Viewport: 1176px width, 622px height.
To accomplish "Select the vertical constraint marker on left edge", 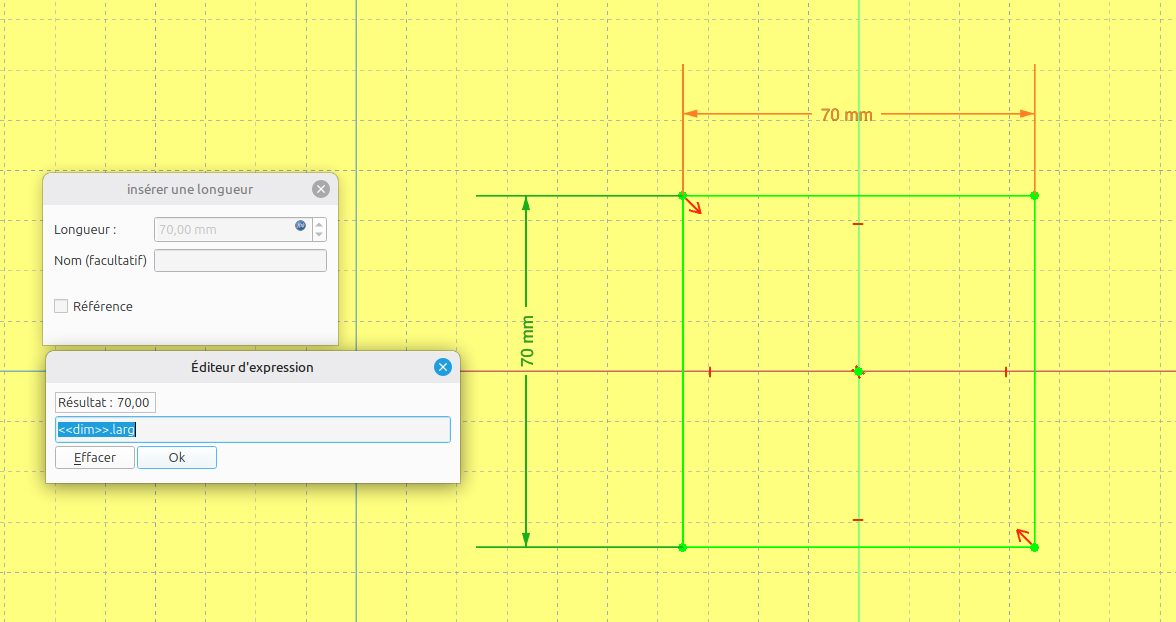I will (x=710, y=372).
